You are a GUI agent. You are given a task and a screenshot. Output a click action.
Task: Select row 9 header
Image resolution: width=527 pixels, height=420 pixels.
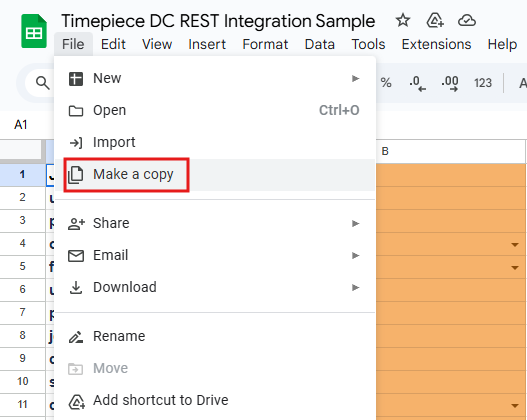click(x=22, y=359)
